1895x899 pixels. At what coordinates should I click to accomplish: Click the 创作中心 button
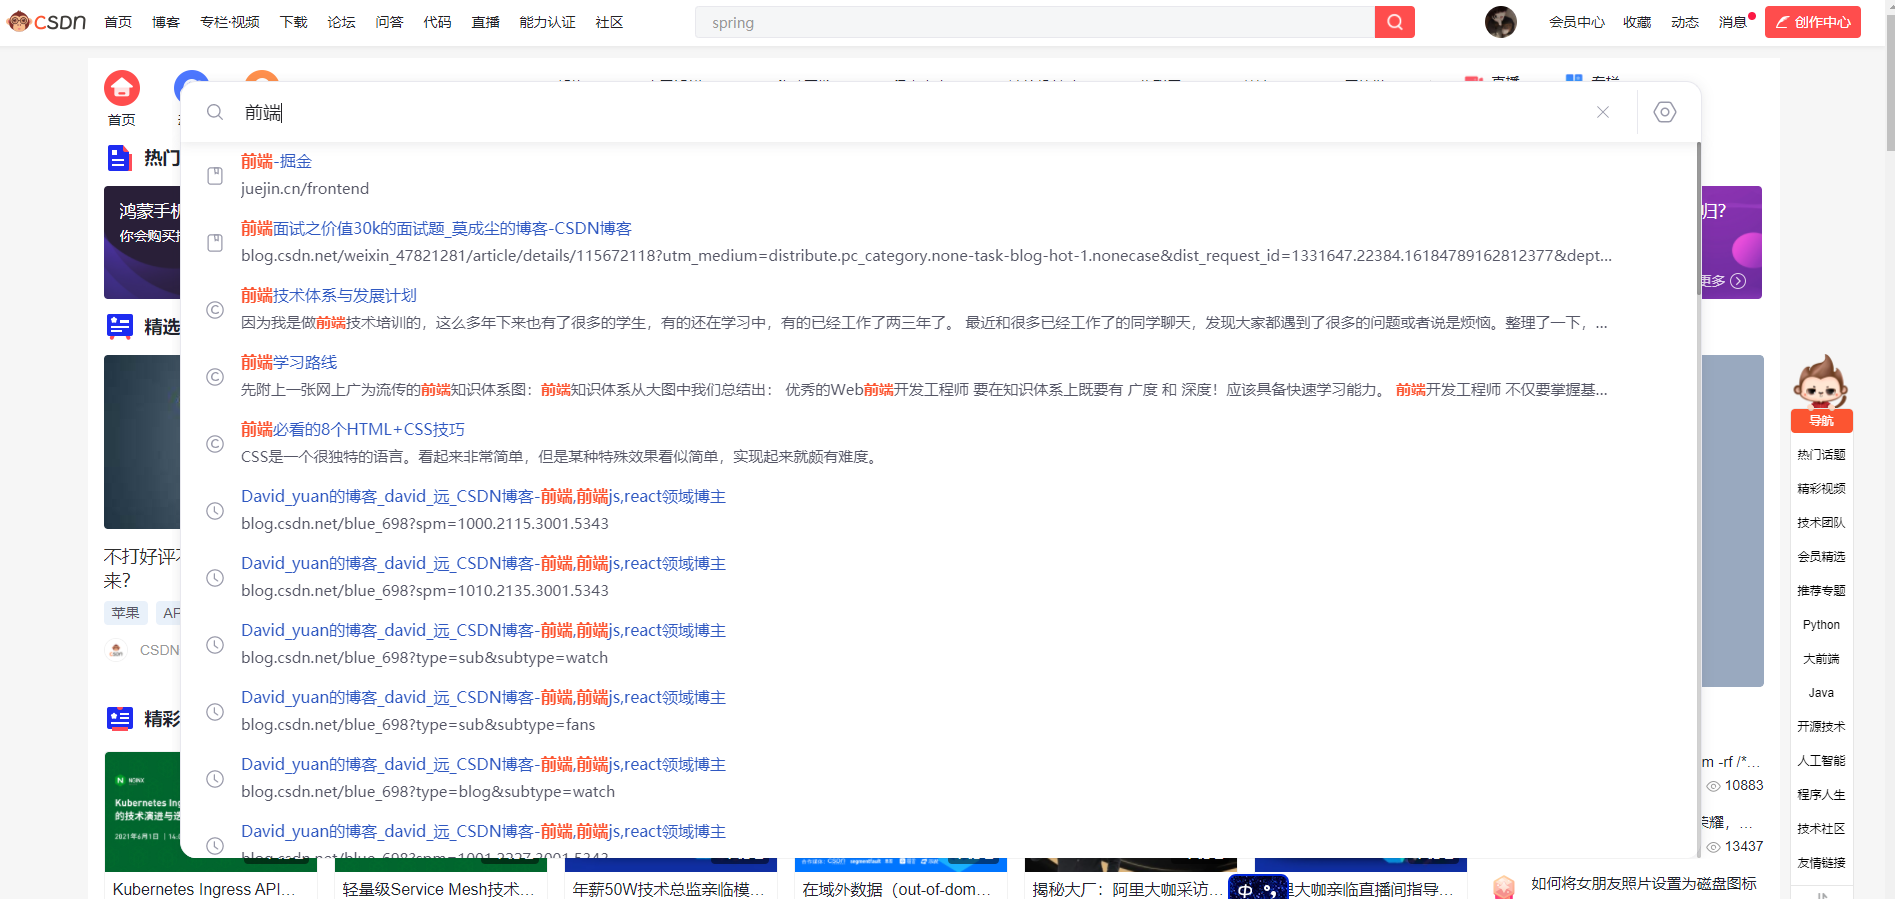[1812, 22]
